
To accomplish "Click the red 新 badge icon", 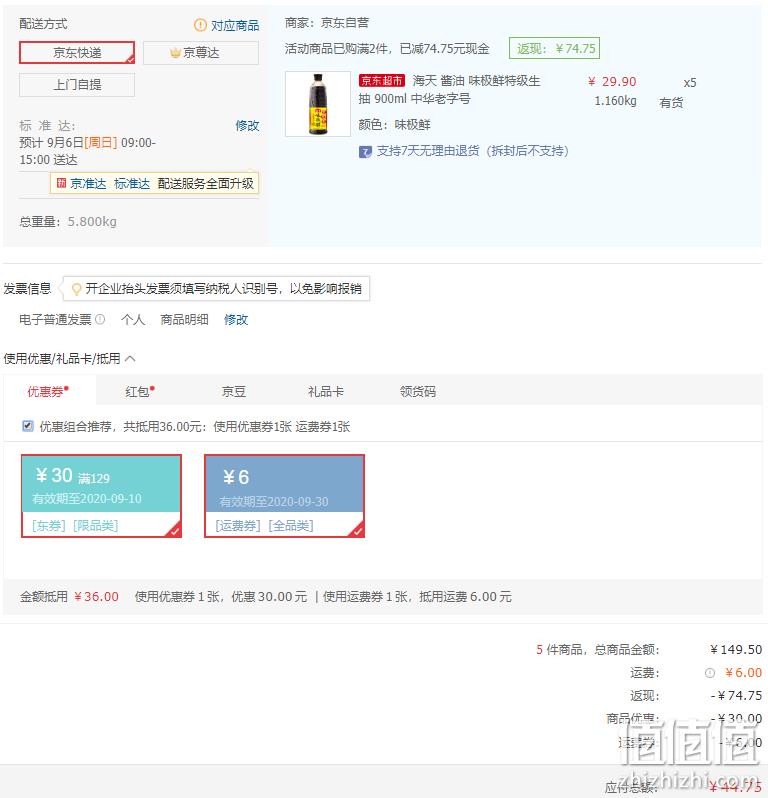I will tap(61, 183).
